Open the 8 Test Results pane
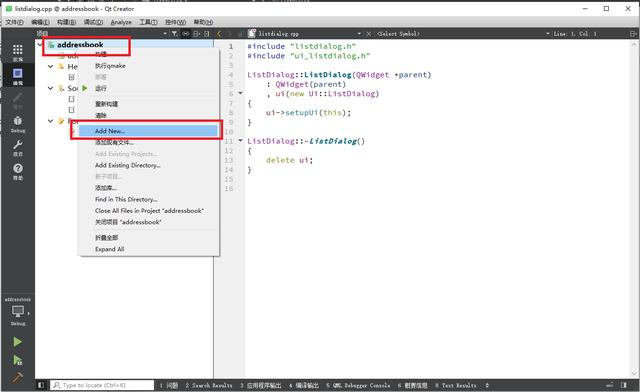 [456, 385]
